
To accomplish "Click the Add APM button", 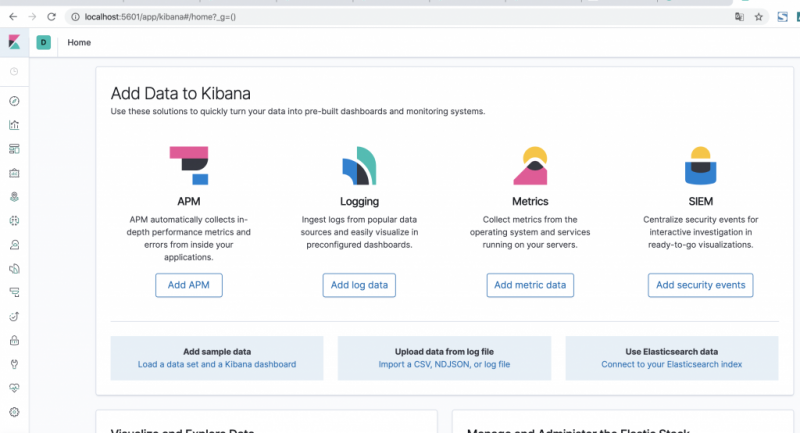I will 189,285.
